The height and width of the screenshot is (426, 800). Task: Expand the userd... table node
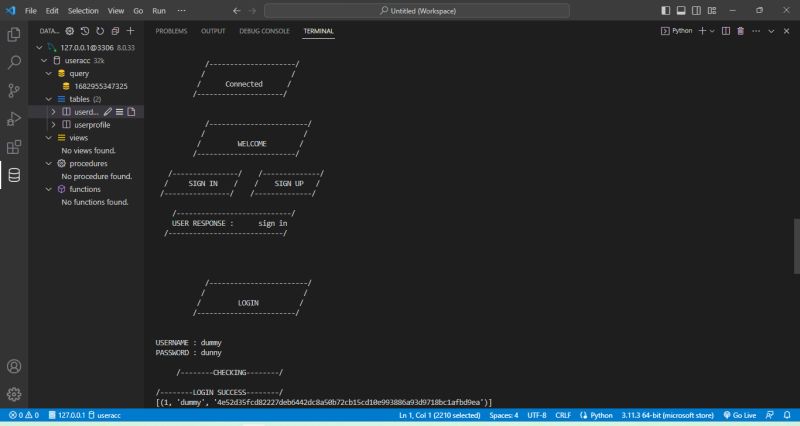point(53,112)
